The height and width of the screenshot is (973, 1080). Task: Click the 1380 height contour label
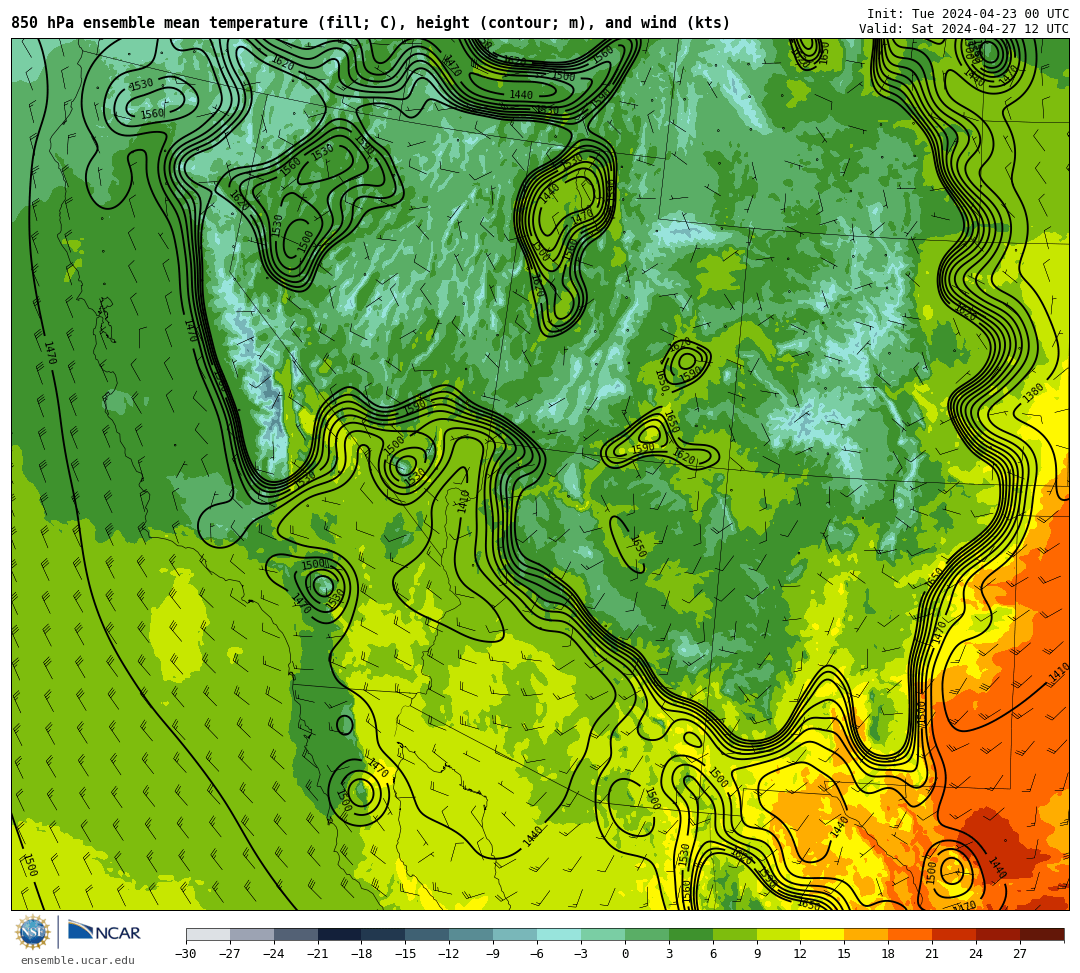(1033, 393)
